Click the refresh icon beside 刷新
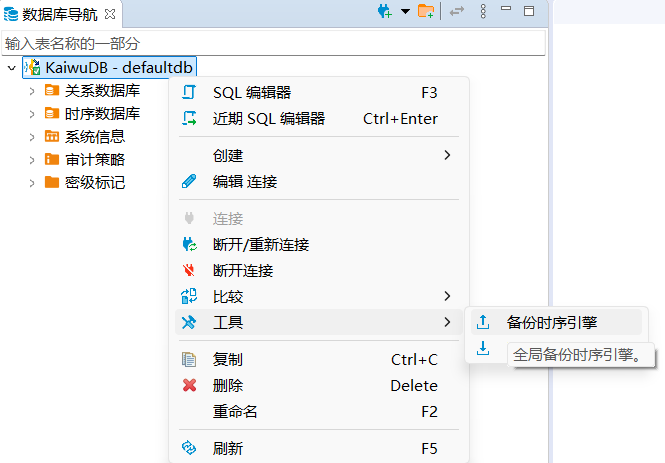Image resolution: width=665 pixels, height=463 pixels. (x=189, y=448)
